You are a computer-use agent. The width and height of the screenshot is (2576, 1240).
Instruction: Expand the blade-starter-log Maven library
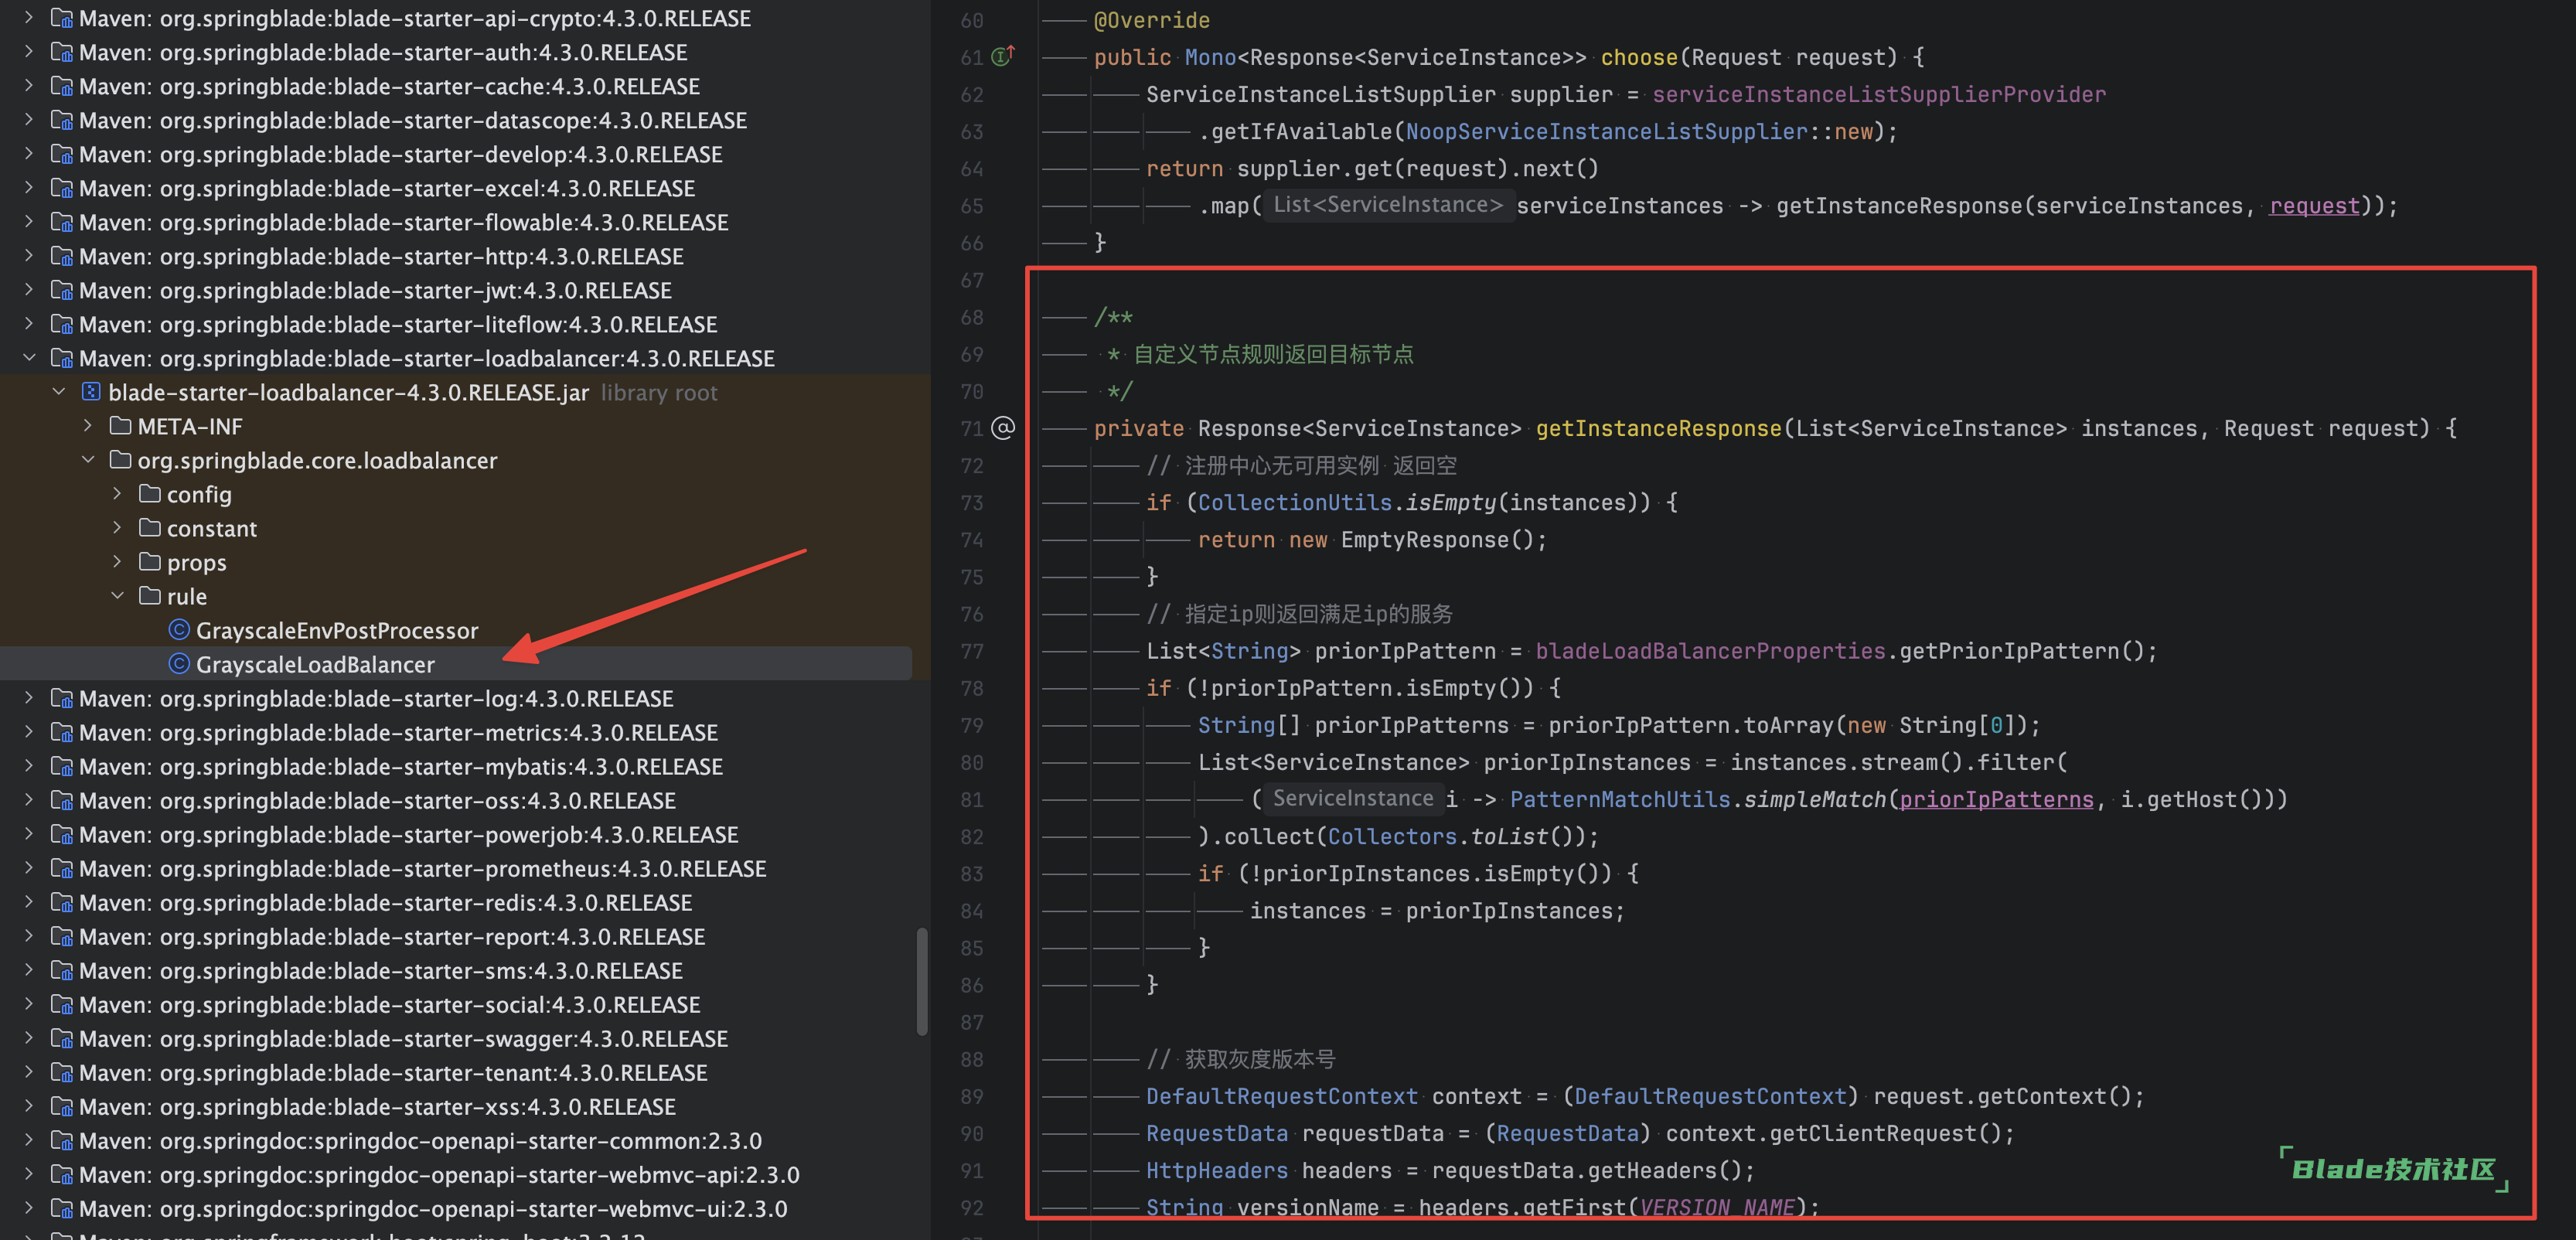[x=29, y=697]
